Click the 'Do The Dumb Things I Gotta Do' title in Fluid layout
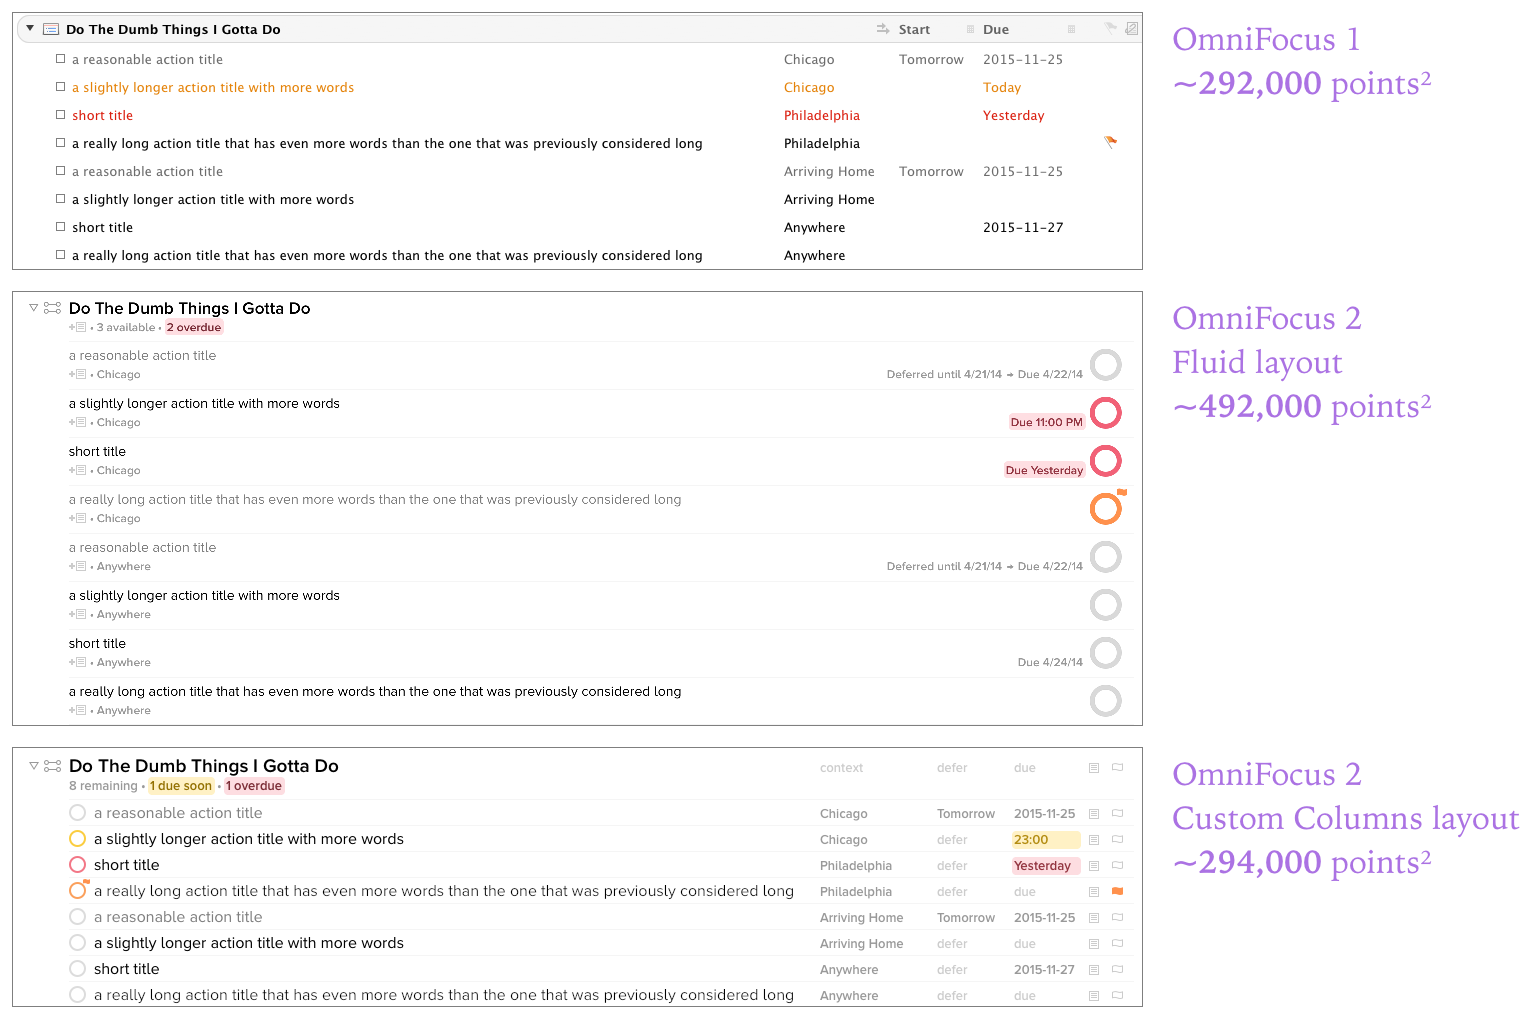Screen dimensions: 1536x1019 (x=190, y=308)
